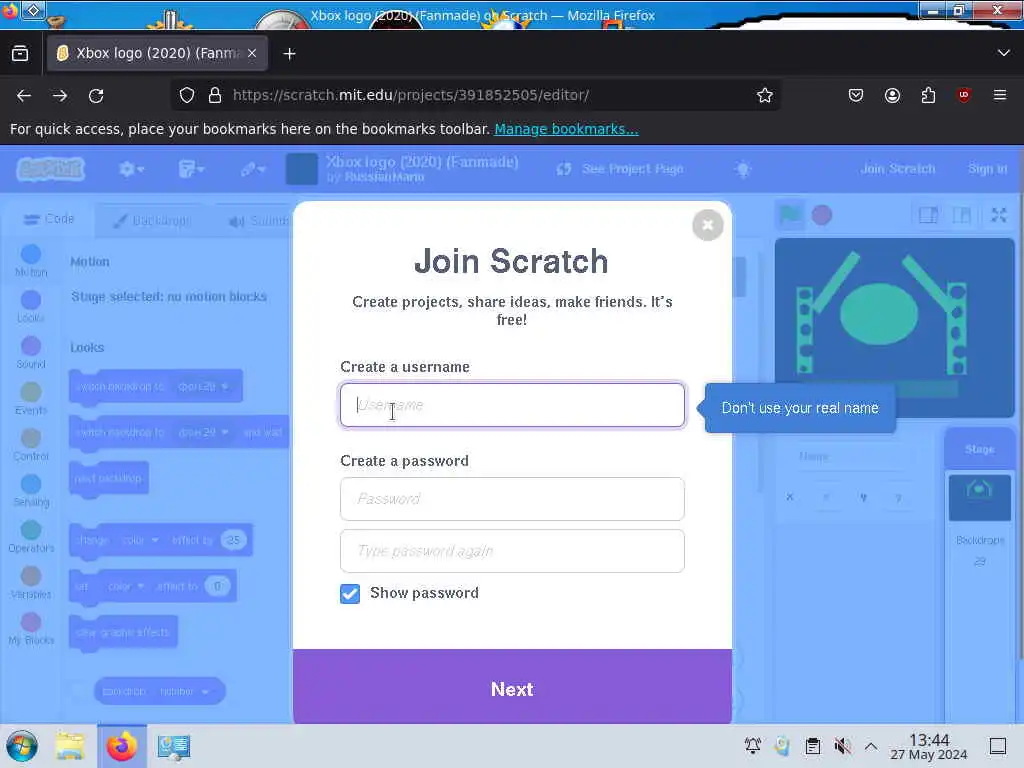Open the Edit pencil dropdown

253,169
